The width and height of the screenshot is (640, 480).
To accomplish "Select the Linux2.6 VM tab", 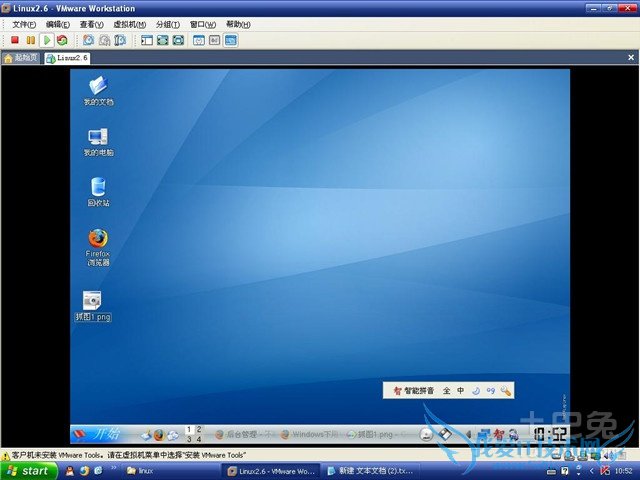I will 67,58.
